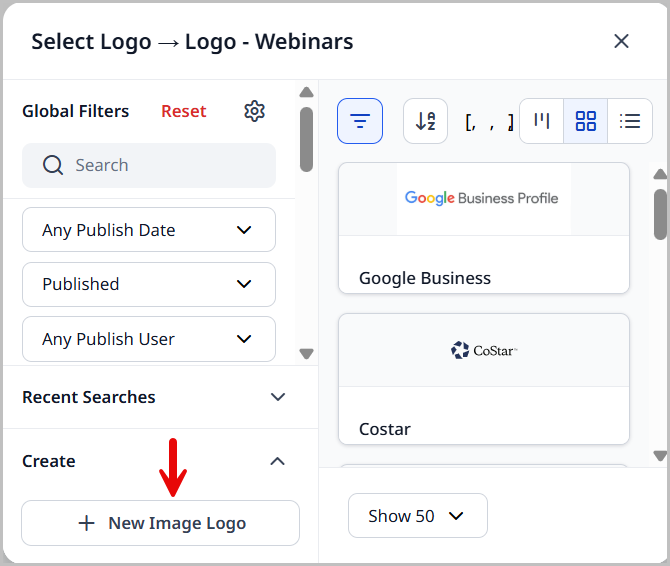Click the Google Business card title
670x566 pixels.
coord(425,278)
